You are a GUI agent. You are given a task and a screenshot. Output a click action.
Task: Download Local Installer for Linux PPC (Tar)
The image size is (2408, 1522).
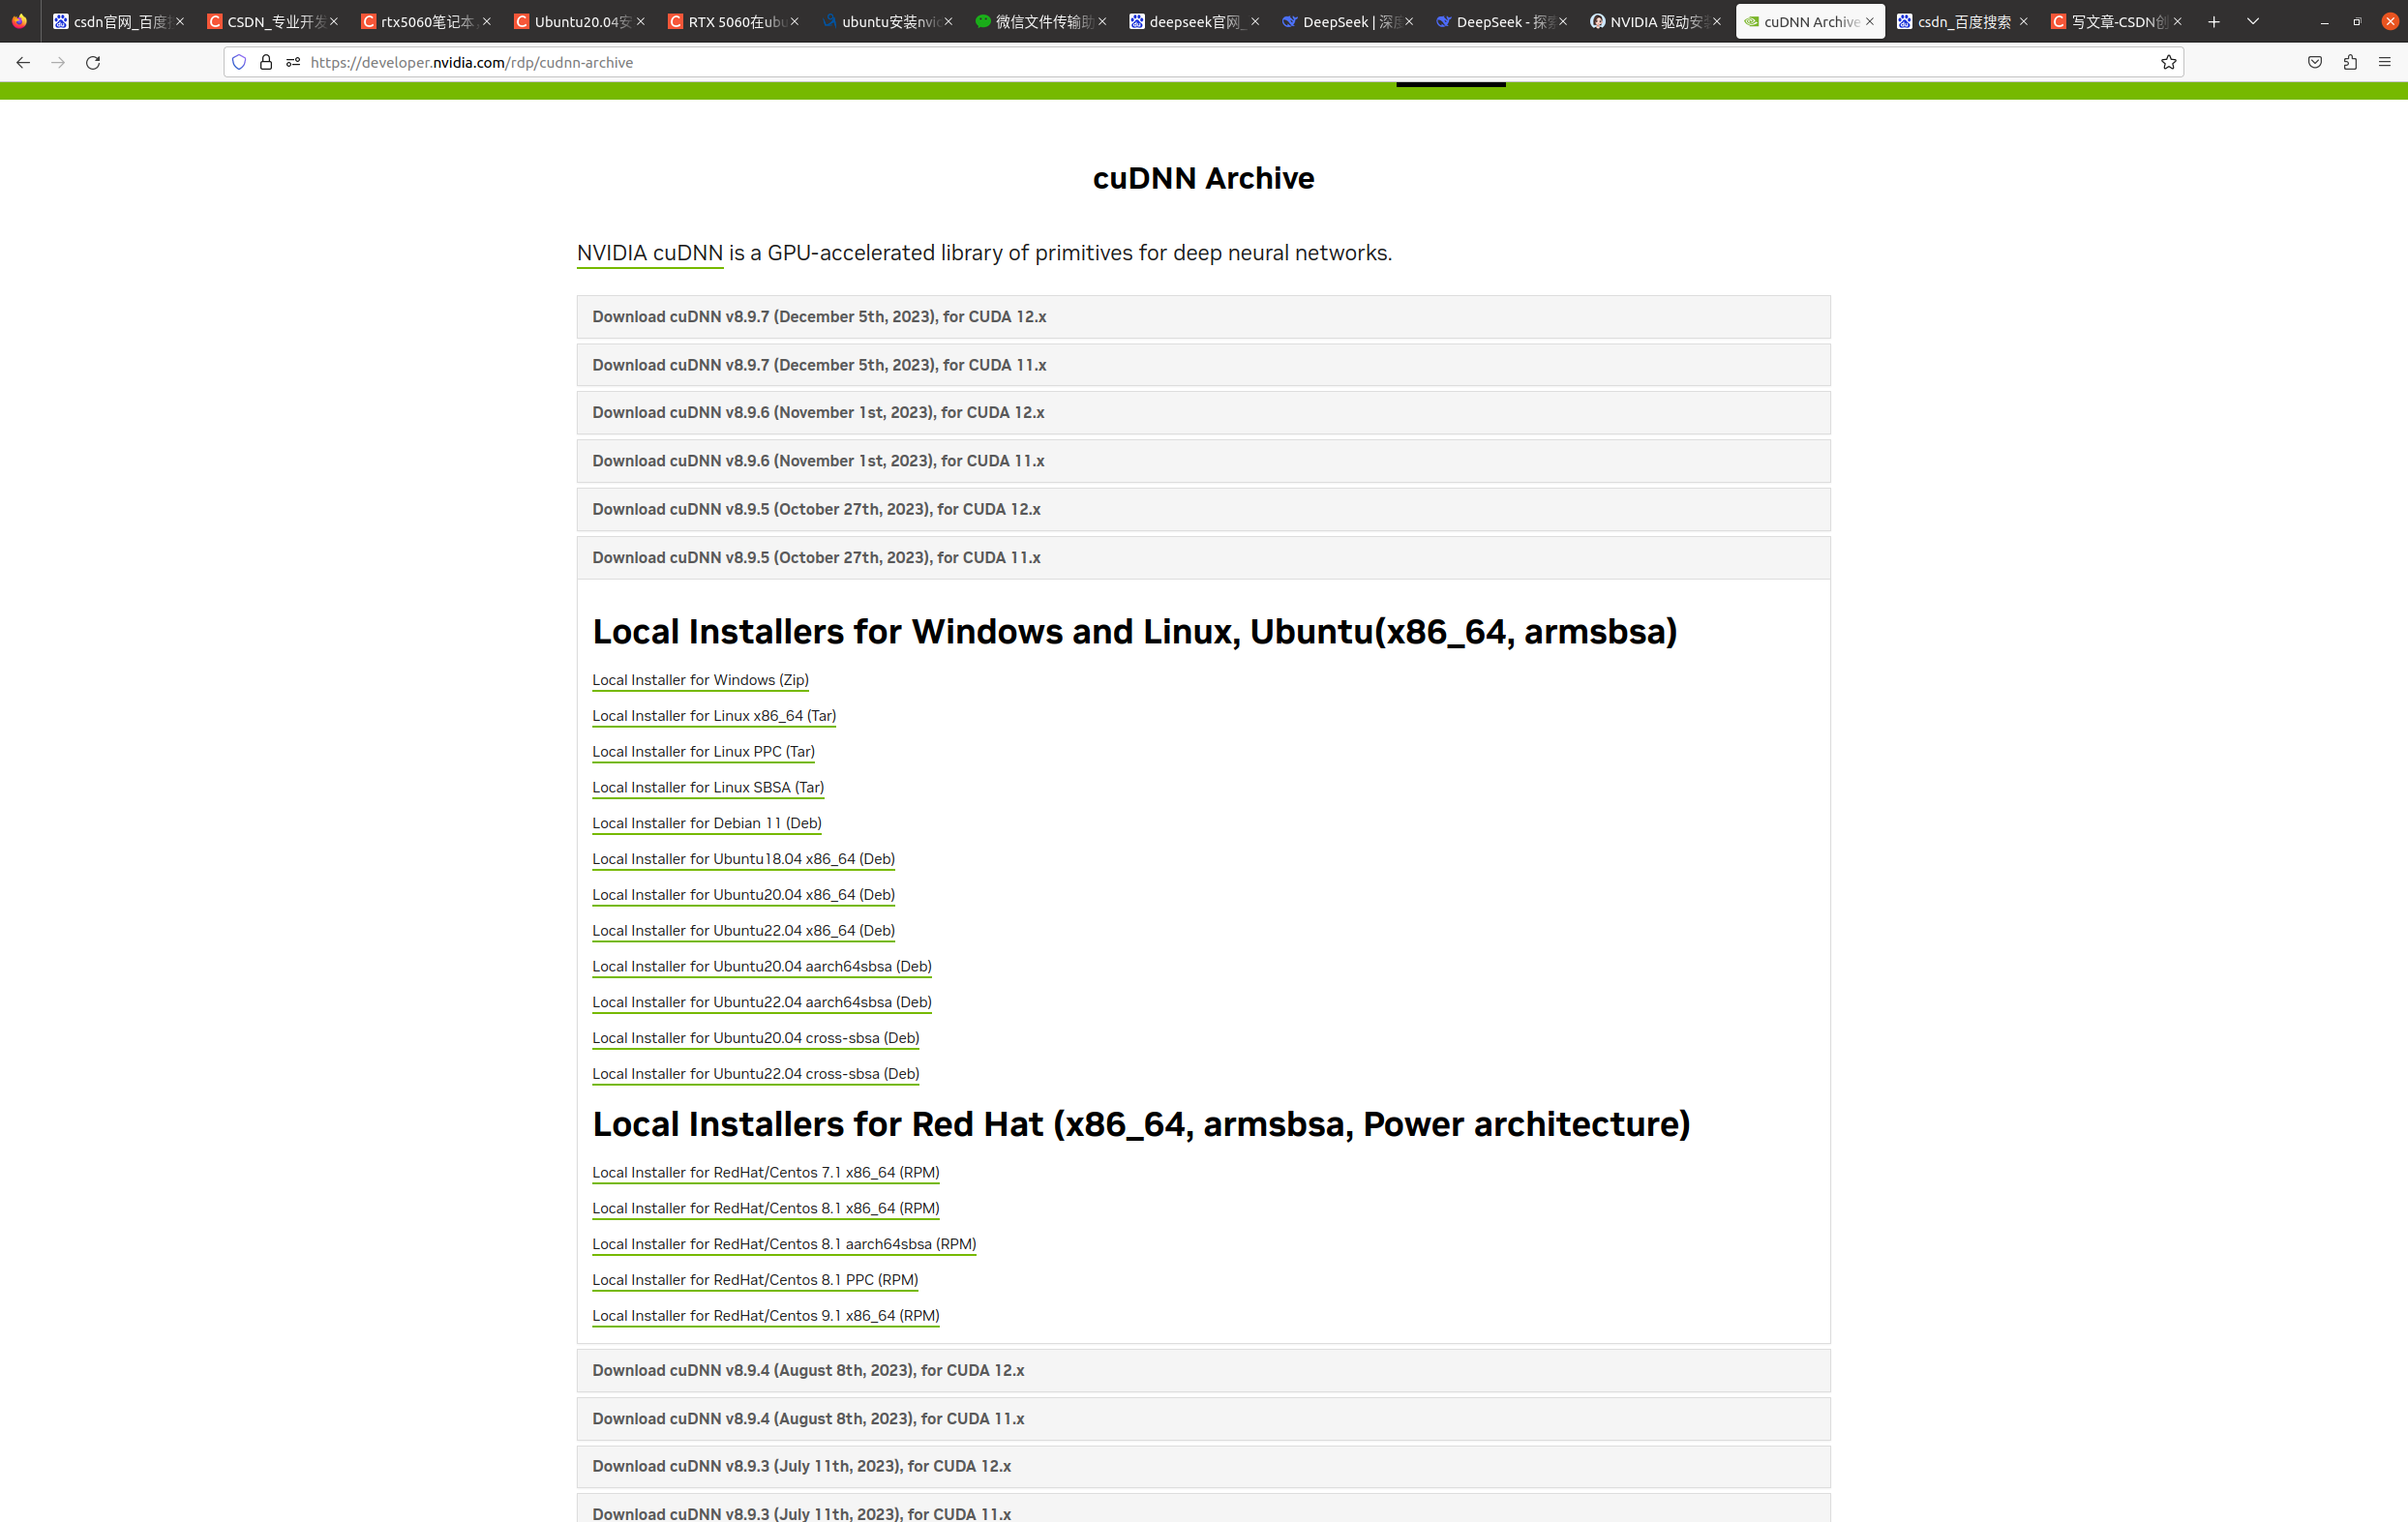[703, 752]
